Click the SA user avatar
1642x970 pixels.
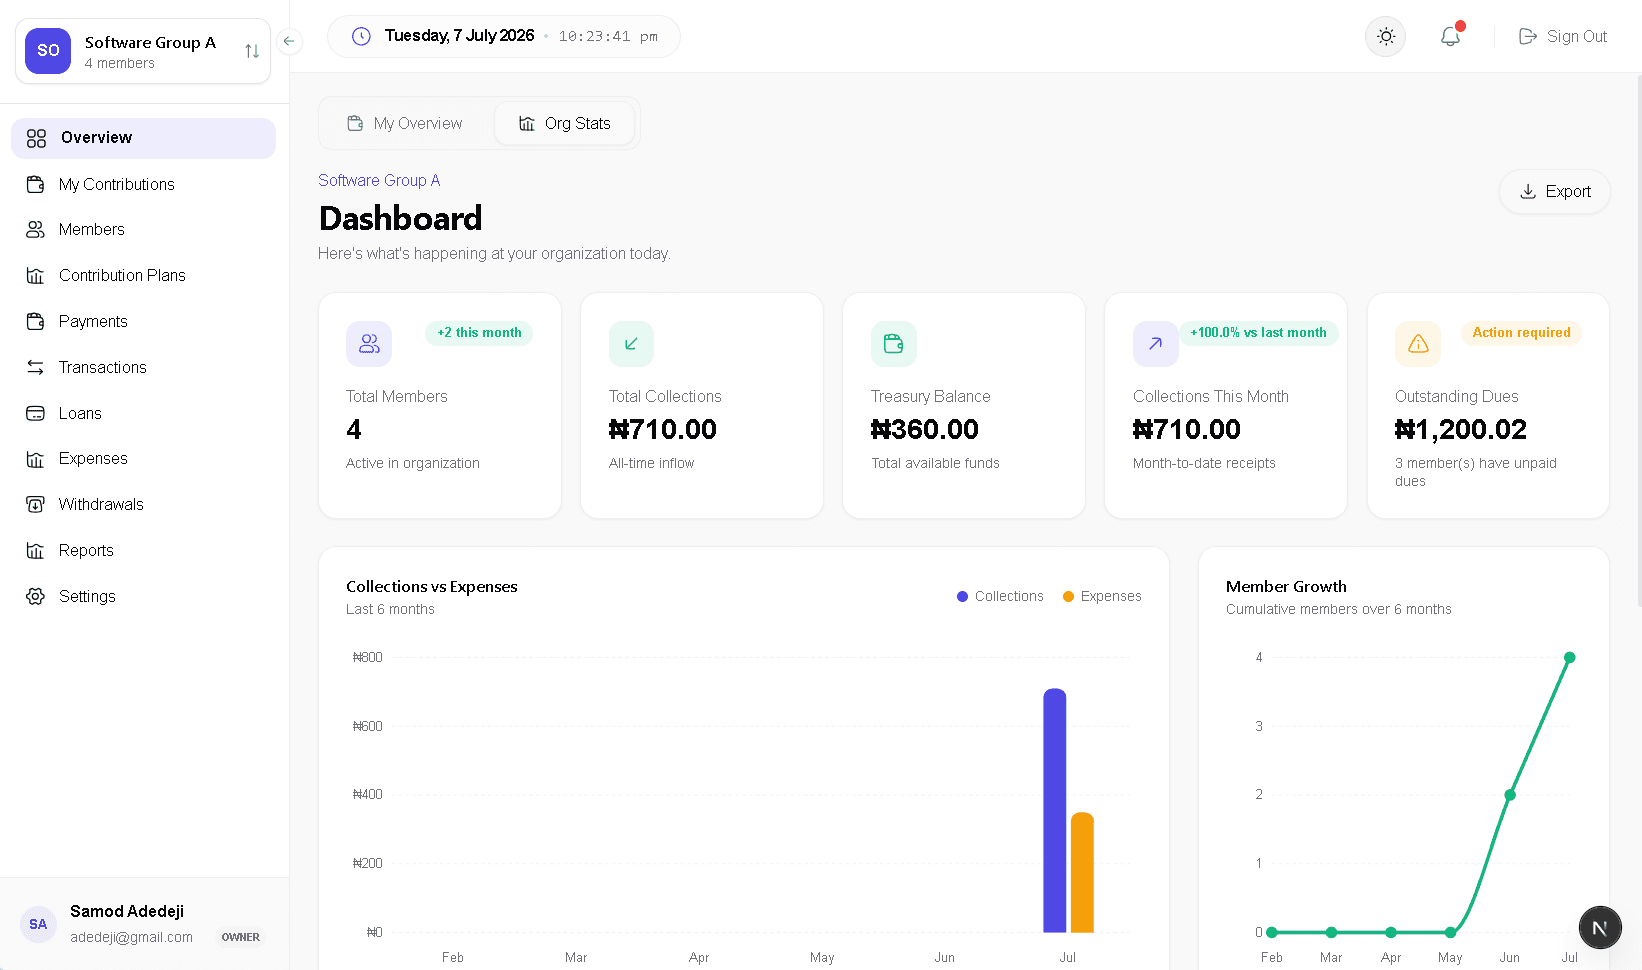point(38,925)
